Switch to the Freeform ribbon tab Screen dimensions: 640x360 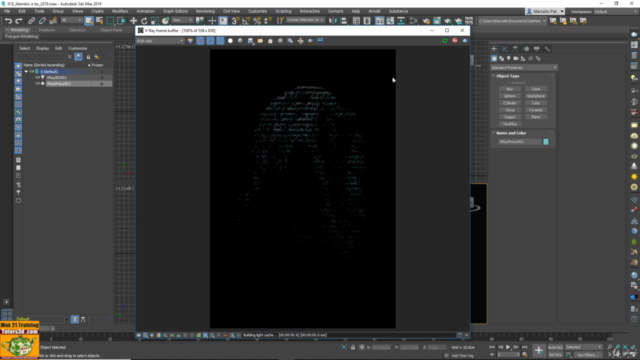pyautogui.click(x=47, y=30)
